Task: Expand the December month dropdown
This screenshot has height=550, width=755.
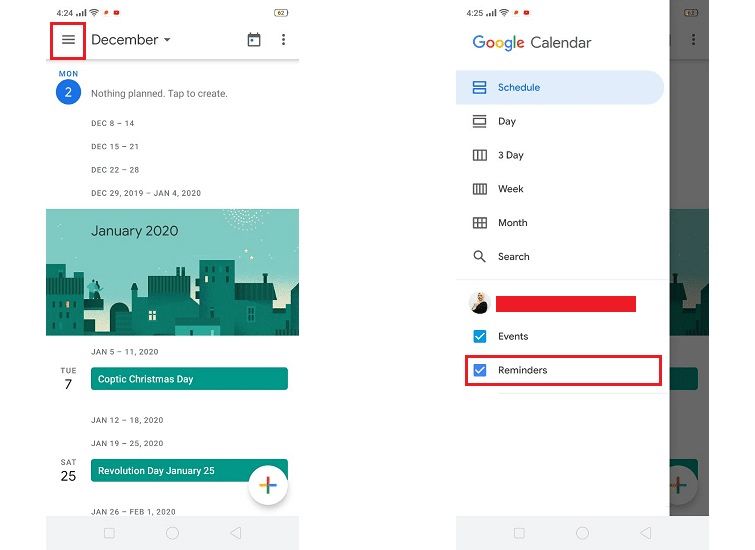Action: [x=130, y=39]
